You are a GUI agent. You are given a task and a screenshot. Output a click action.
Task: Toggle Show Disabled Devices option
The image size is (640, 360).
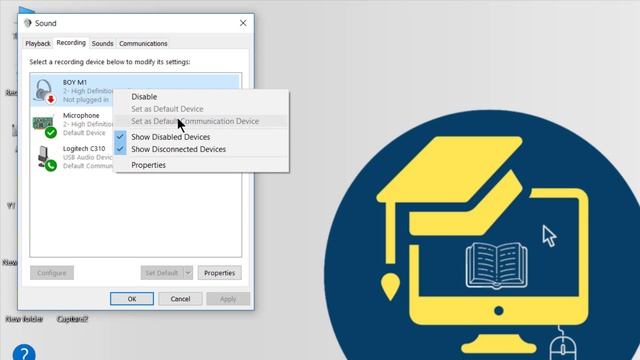pyautogui.click(x=170, y=137)
